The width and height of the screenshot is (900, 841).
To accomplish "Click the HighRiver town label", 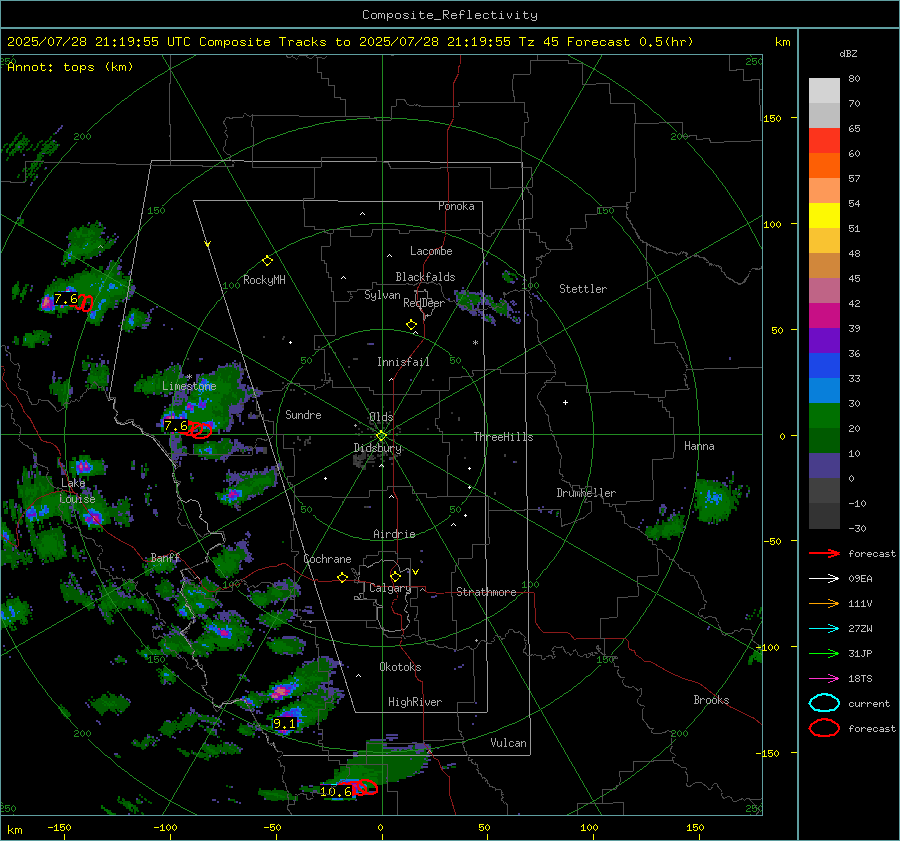I will tap(415, 702).
